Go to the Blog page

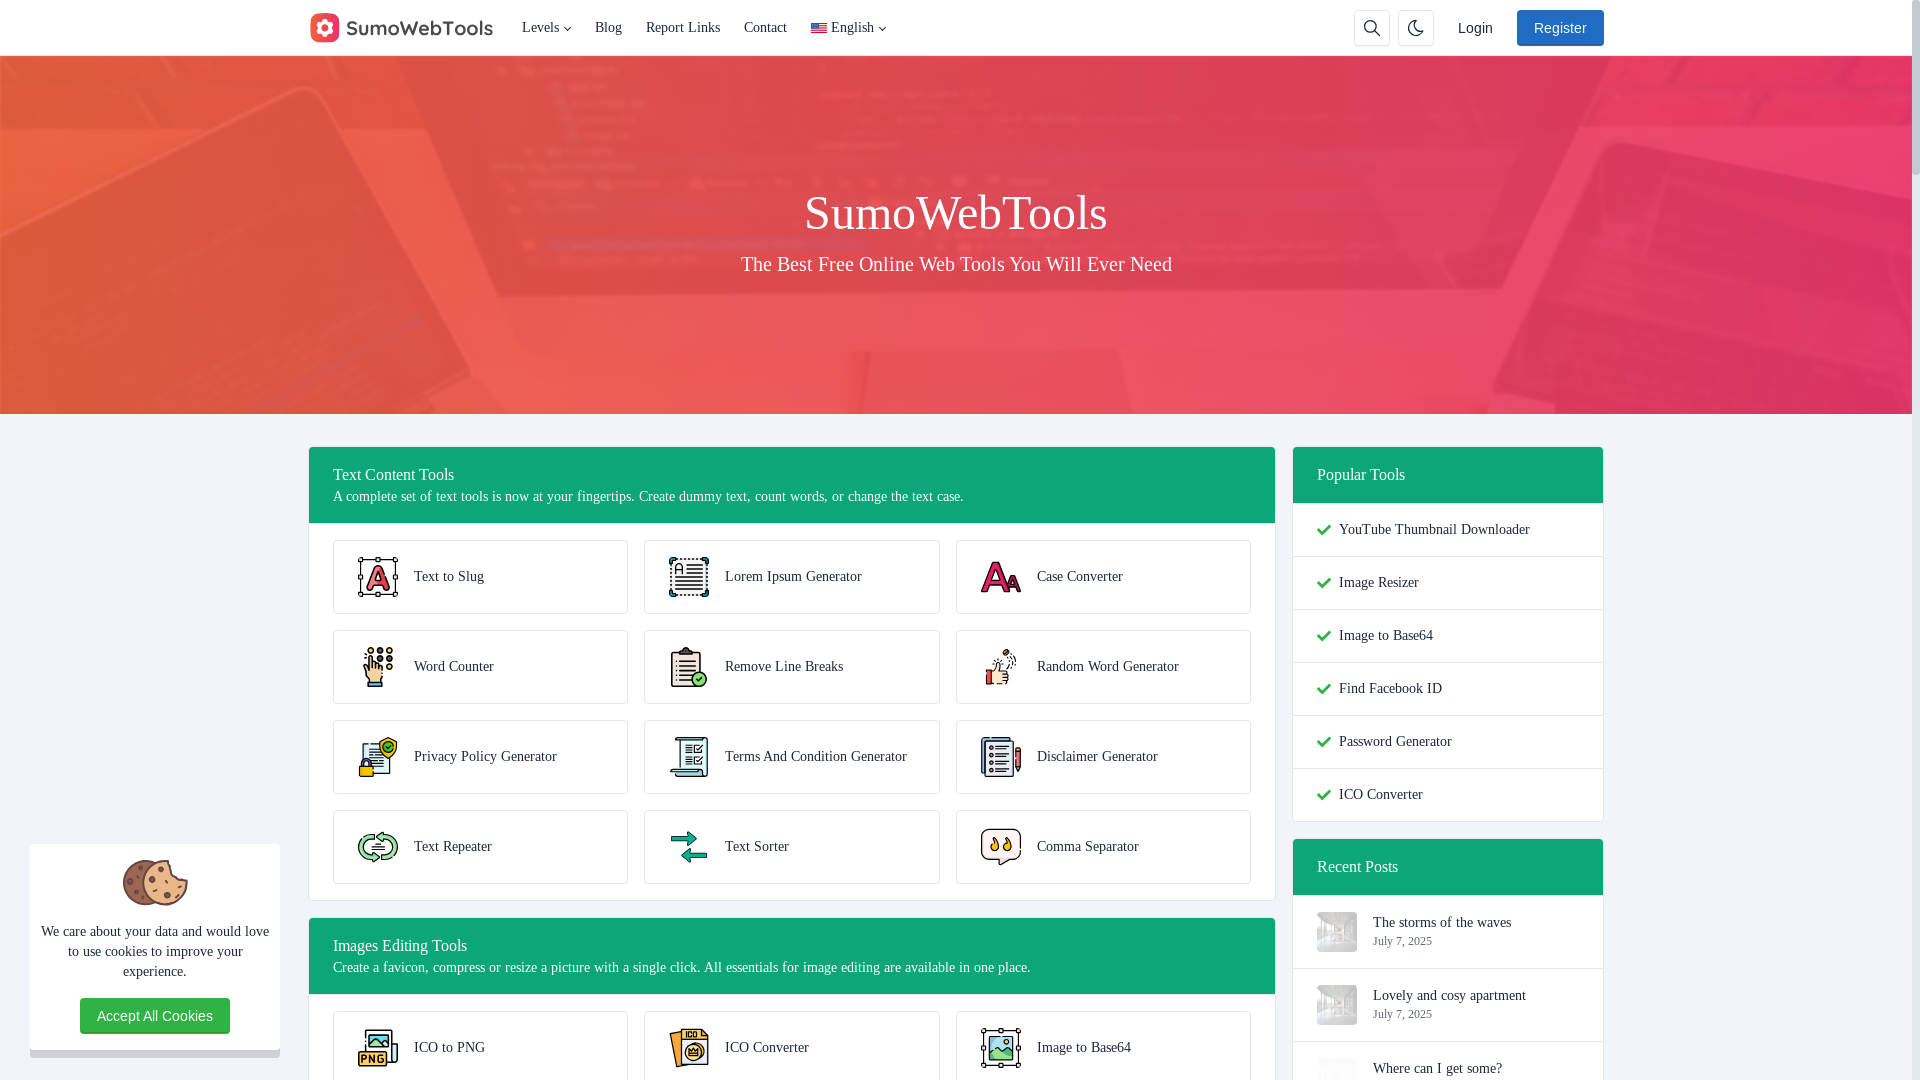[x=608, y=28]
